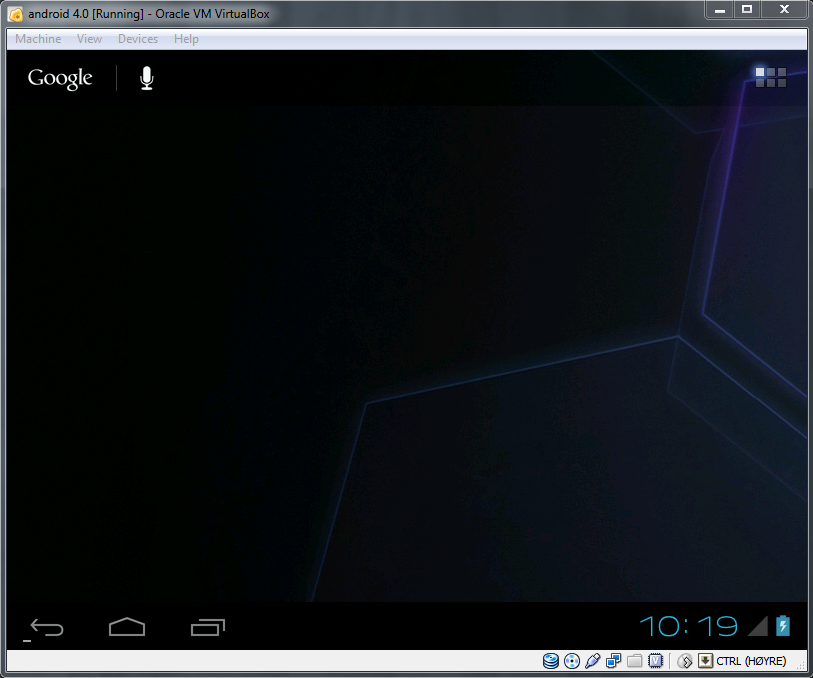
Task: Click the display status icon
Action: [613, 661]
